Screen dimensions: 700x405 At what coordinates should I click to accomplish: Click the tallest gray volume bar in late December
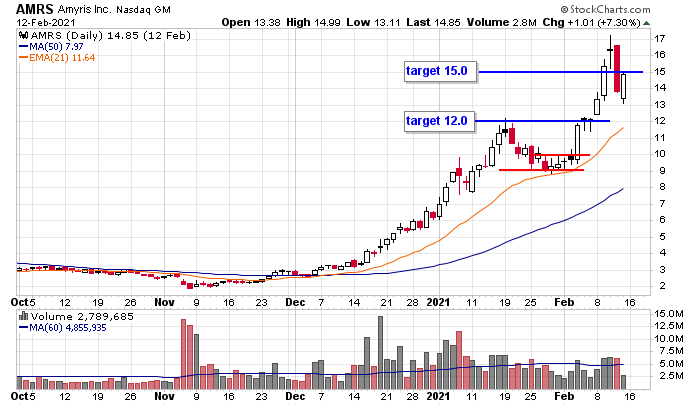coord(380,353)
